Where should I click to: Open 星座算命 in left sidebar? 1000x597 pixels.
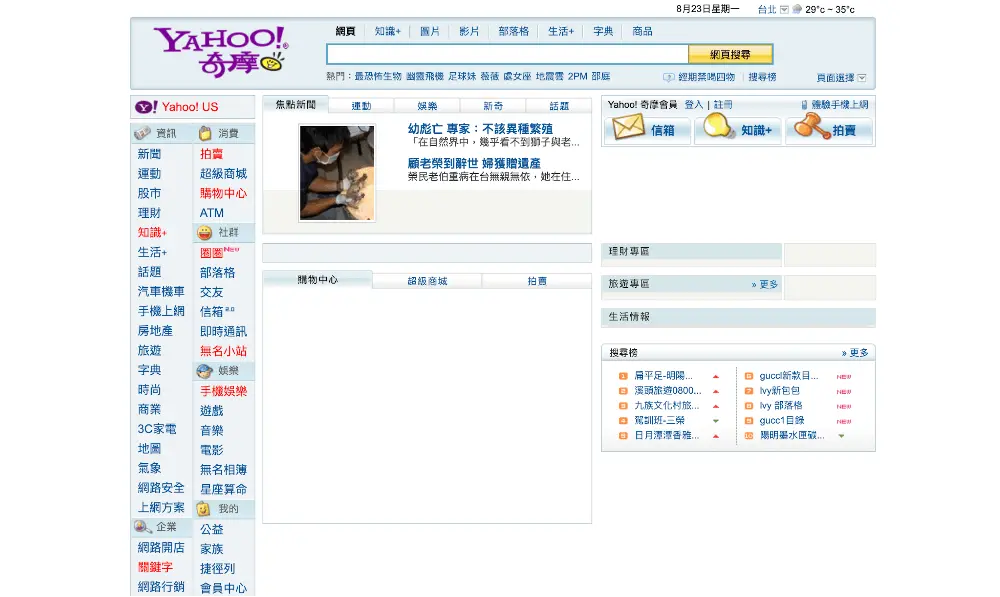click(x=223, y=489)
